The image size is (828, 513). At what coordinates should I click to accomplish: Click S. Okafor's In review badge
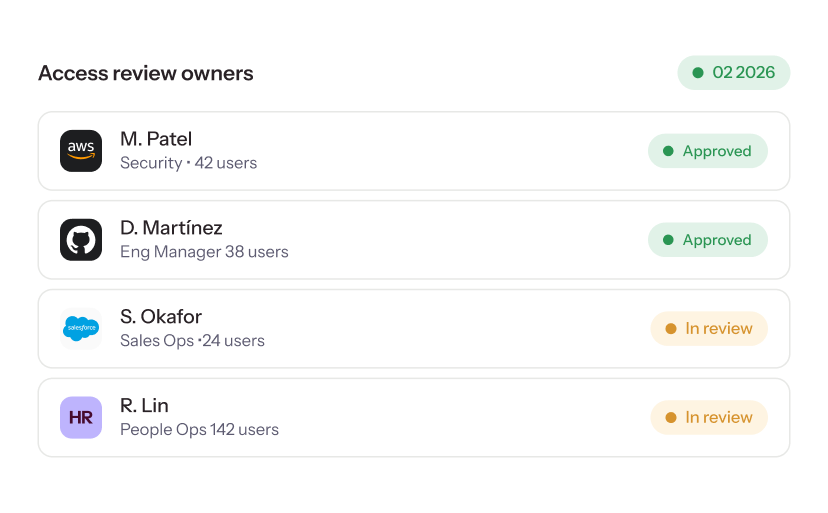pos(709,329)
